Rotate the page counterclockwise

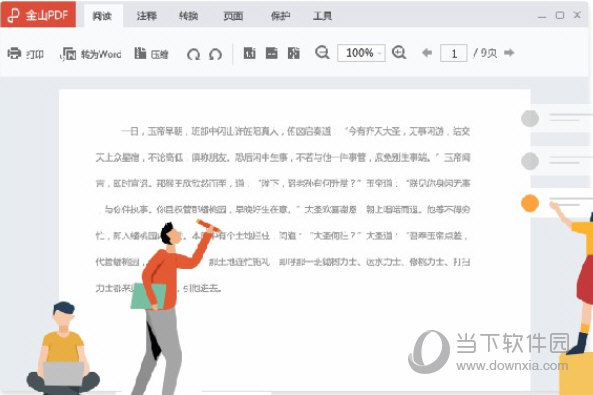point(216,54)
